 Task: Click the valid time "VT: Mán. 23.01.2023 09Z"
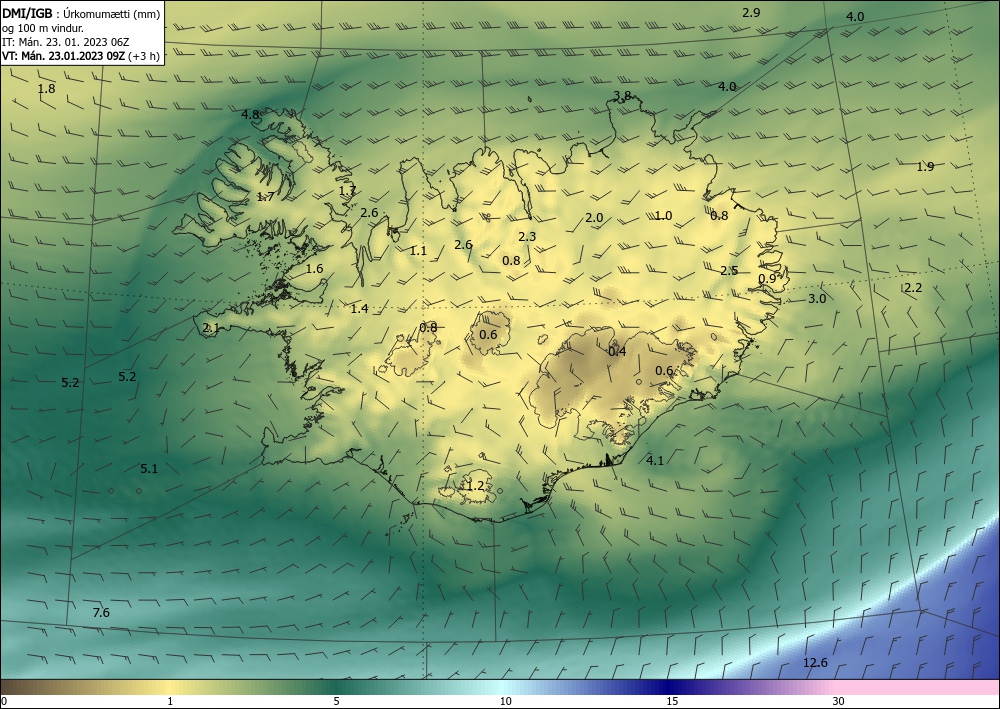tap(63, 56)
